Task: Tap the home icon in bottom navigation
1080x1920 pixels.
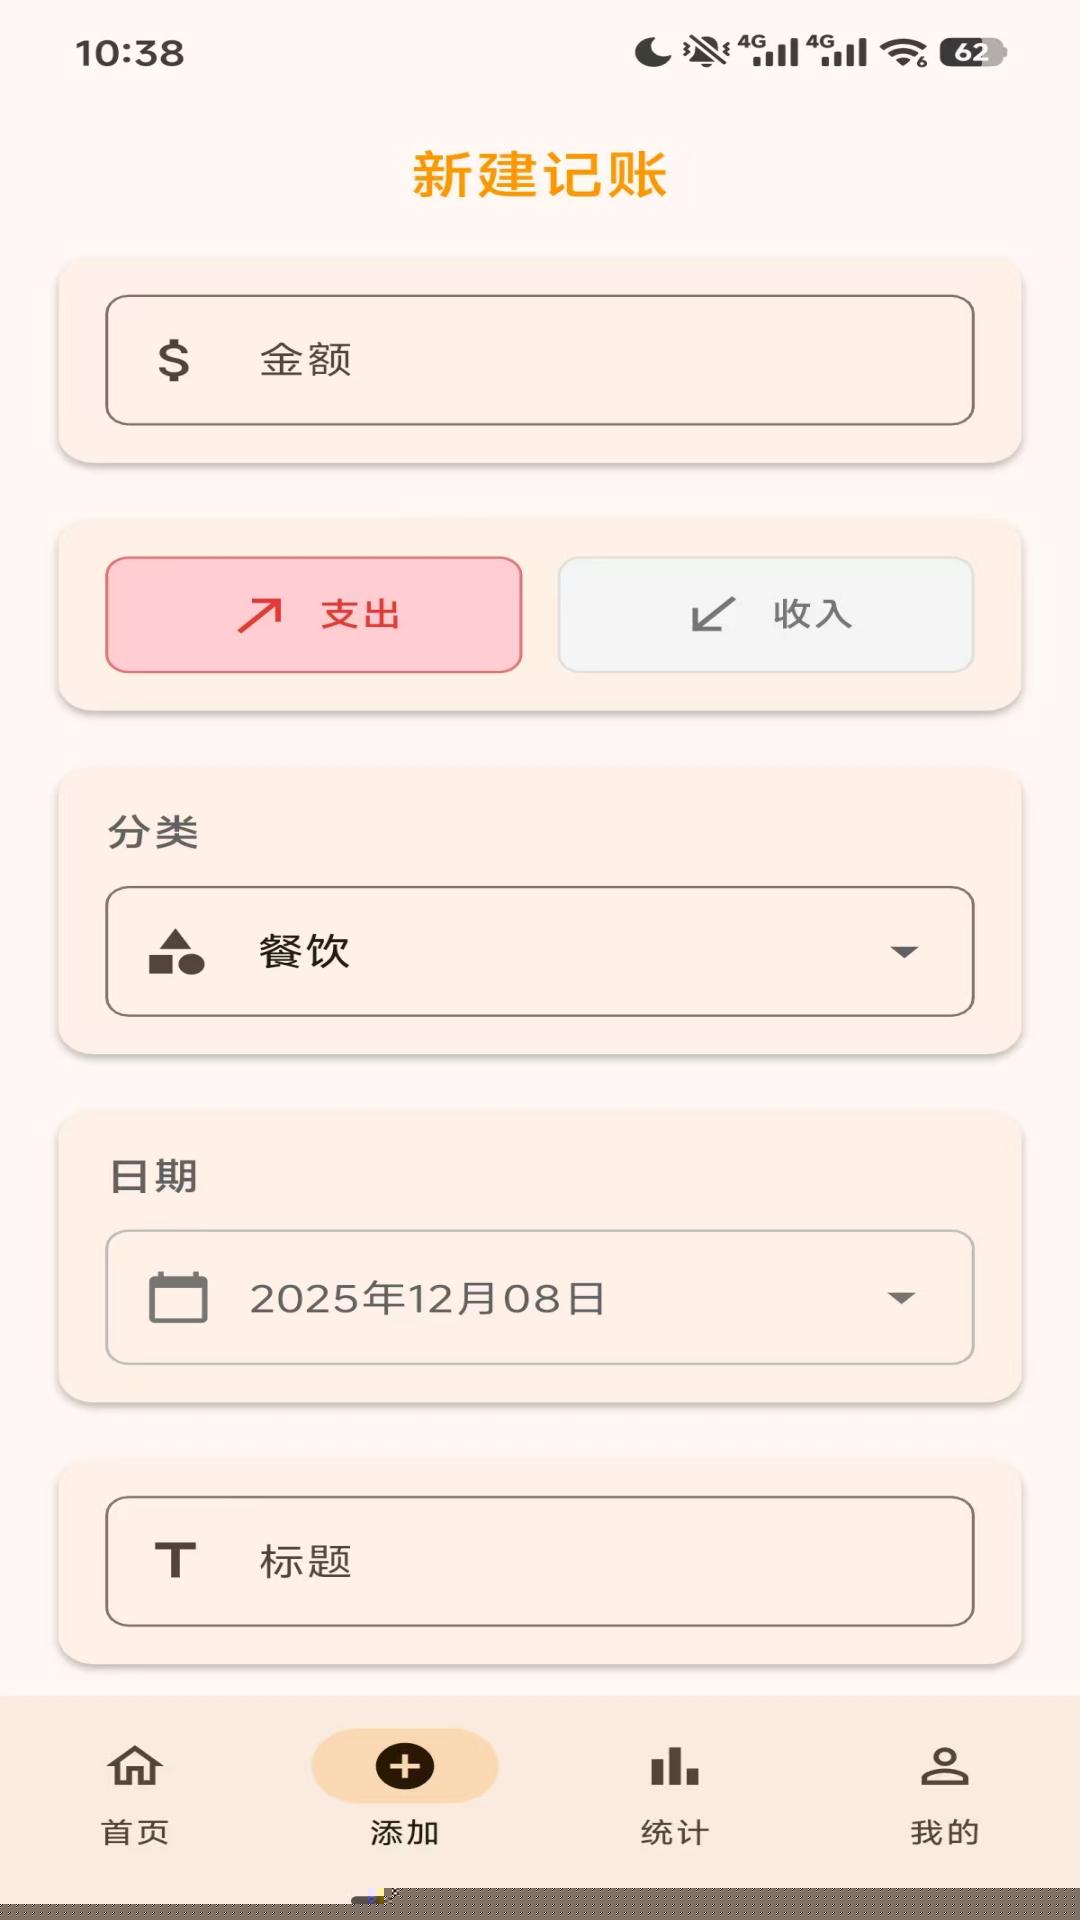Action: pyautogui.click(x=135, y=1766)
